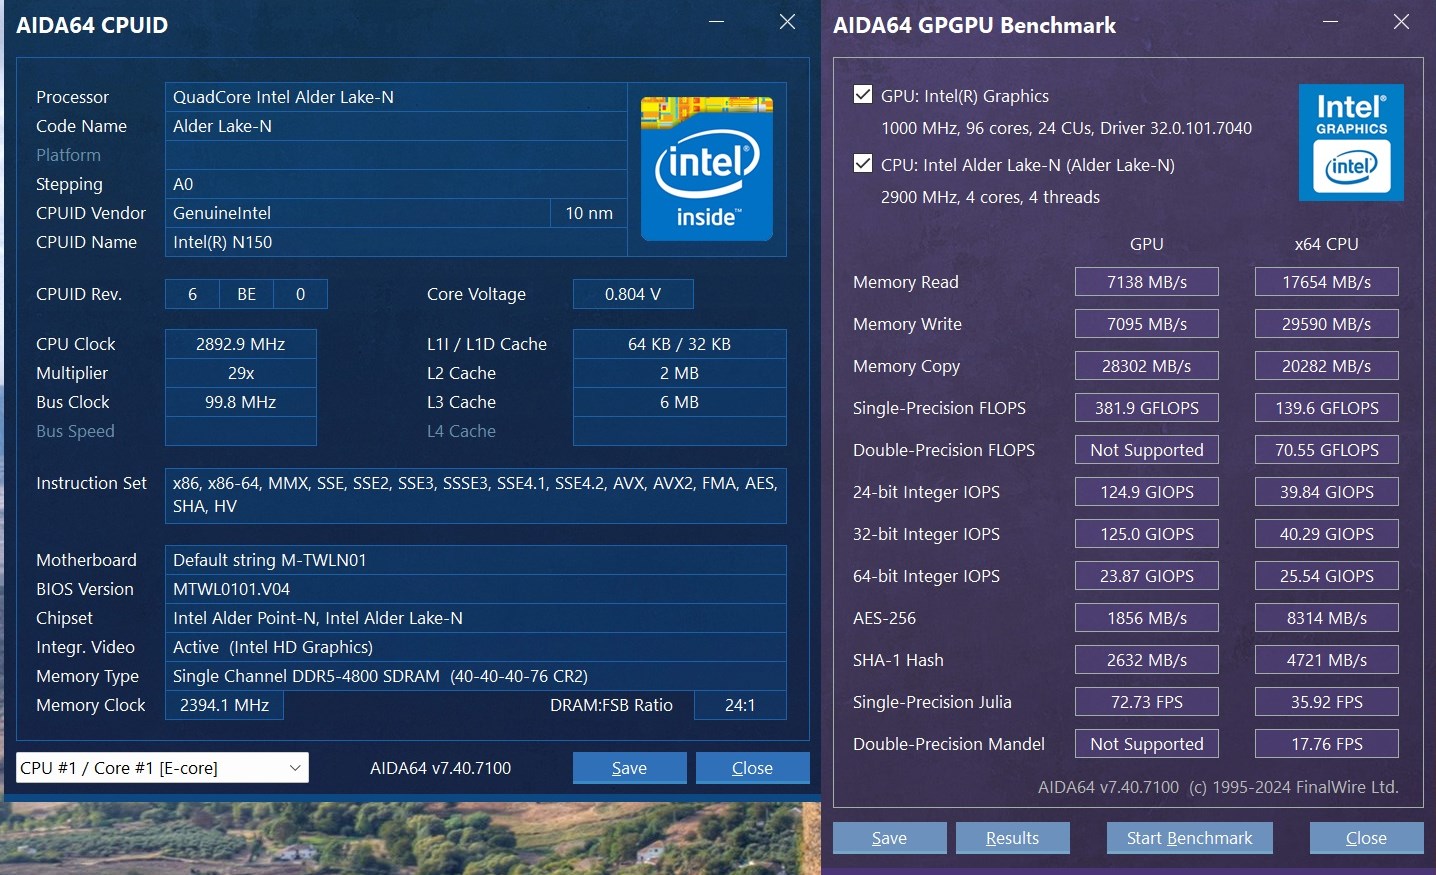The height and width of the screenshot is (875, 1436).
Task: Select CPU 64-bit Integer IOPS 25.54 GIOPS
Action: (1327, 576)
